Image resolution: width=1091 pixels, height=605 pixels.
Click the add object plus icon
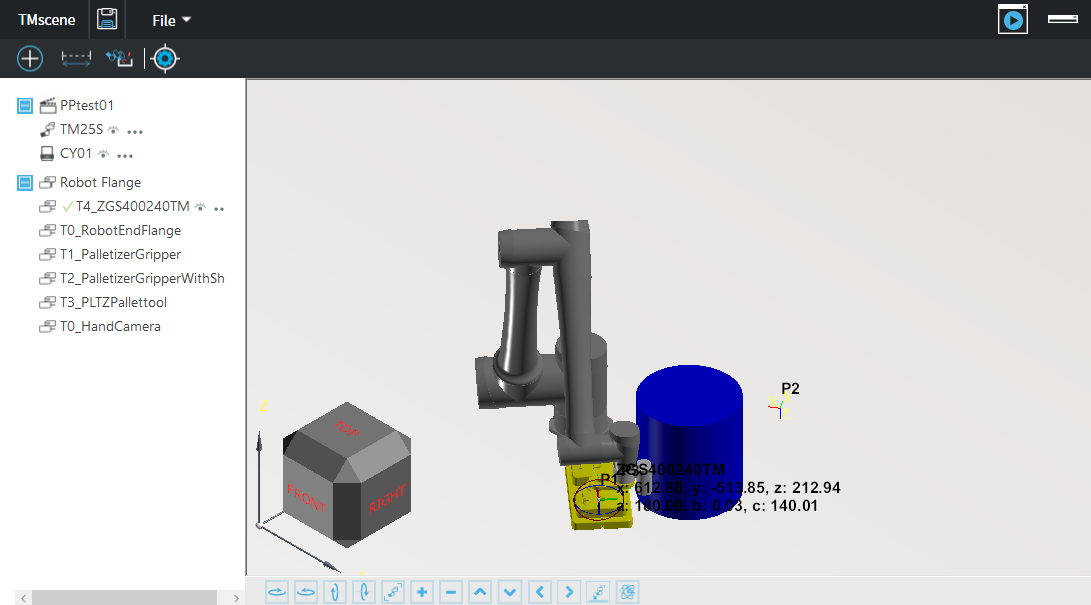30,59
